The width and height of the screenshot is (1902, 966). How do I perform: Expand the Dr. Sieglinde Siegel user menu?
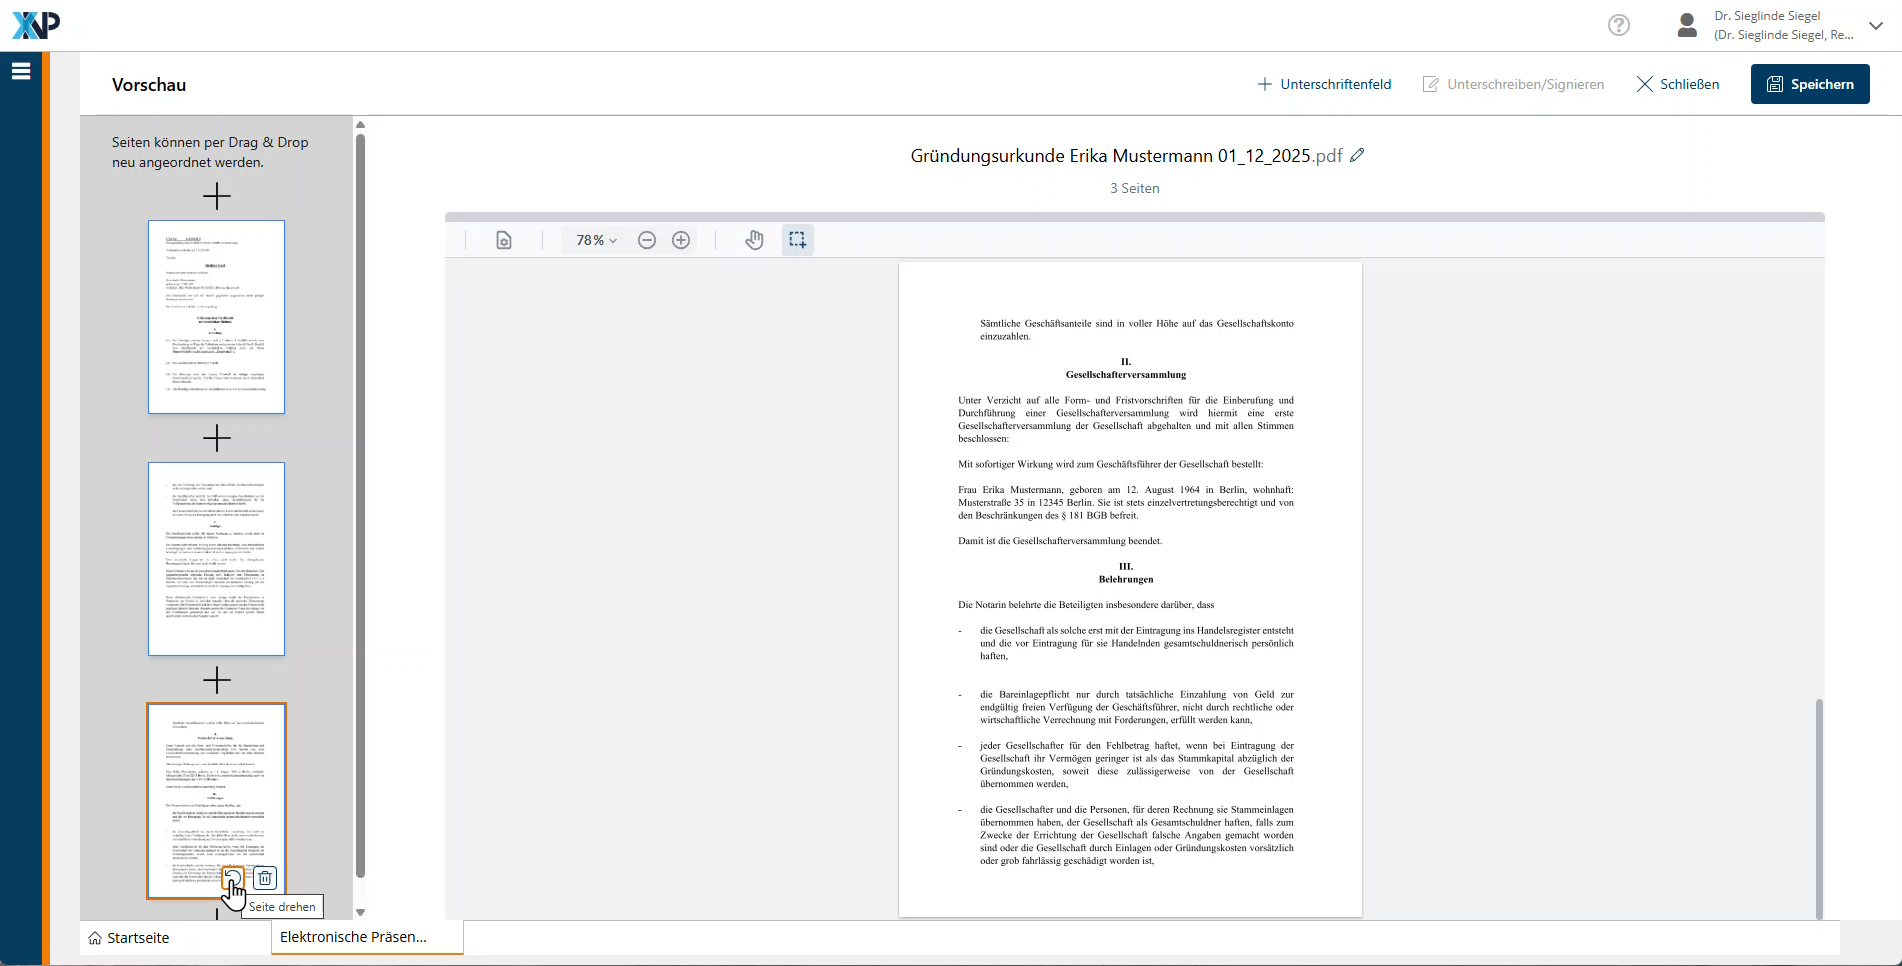[1876, 26]
